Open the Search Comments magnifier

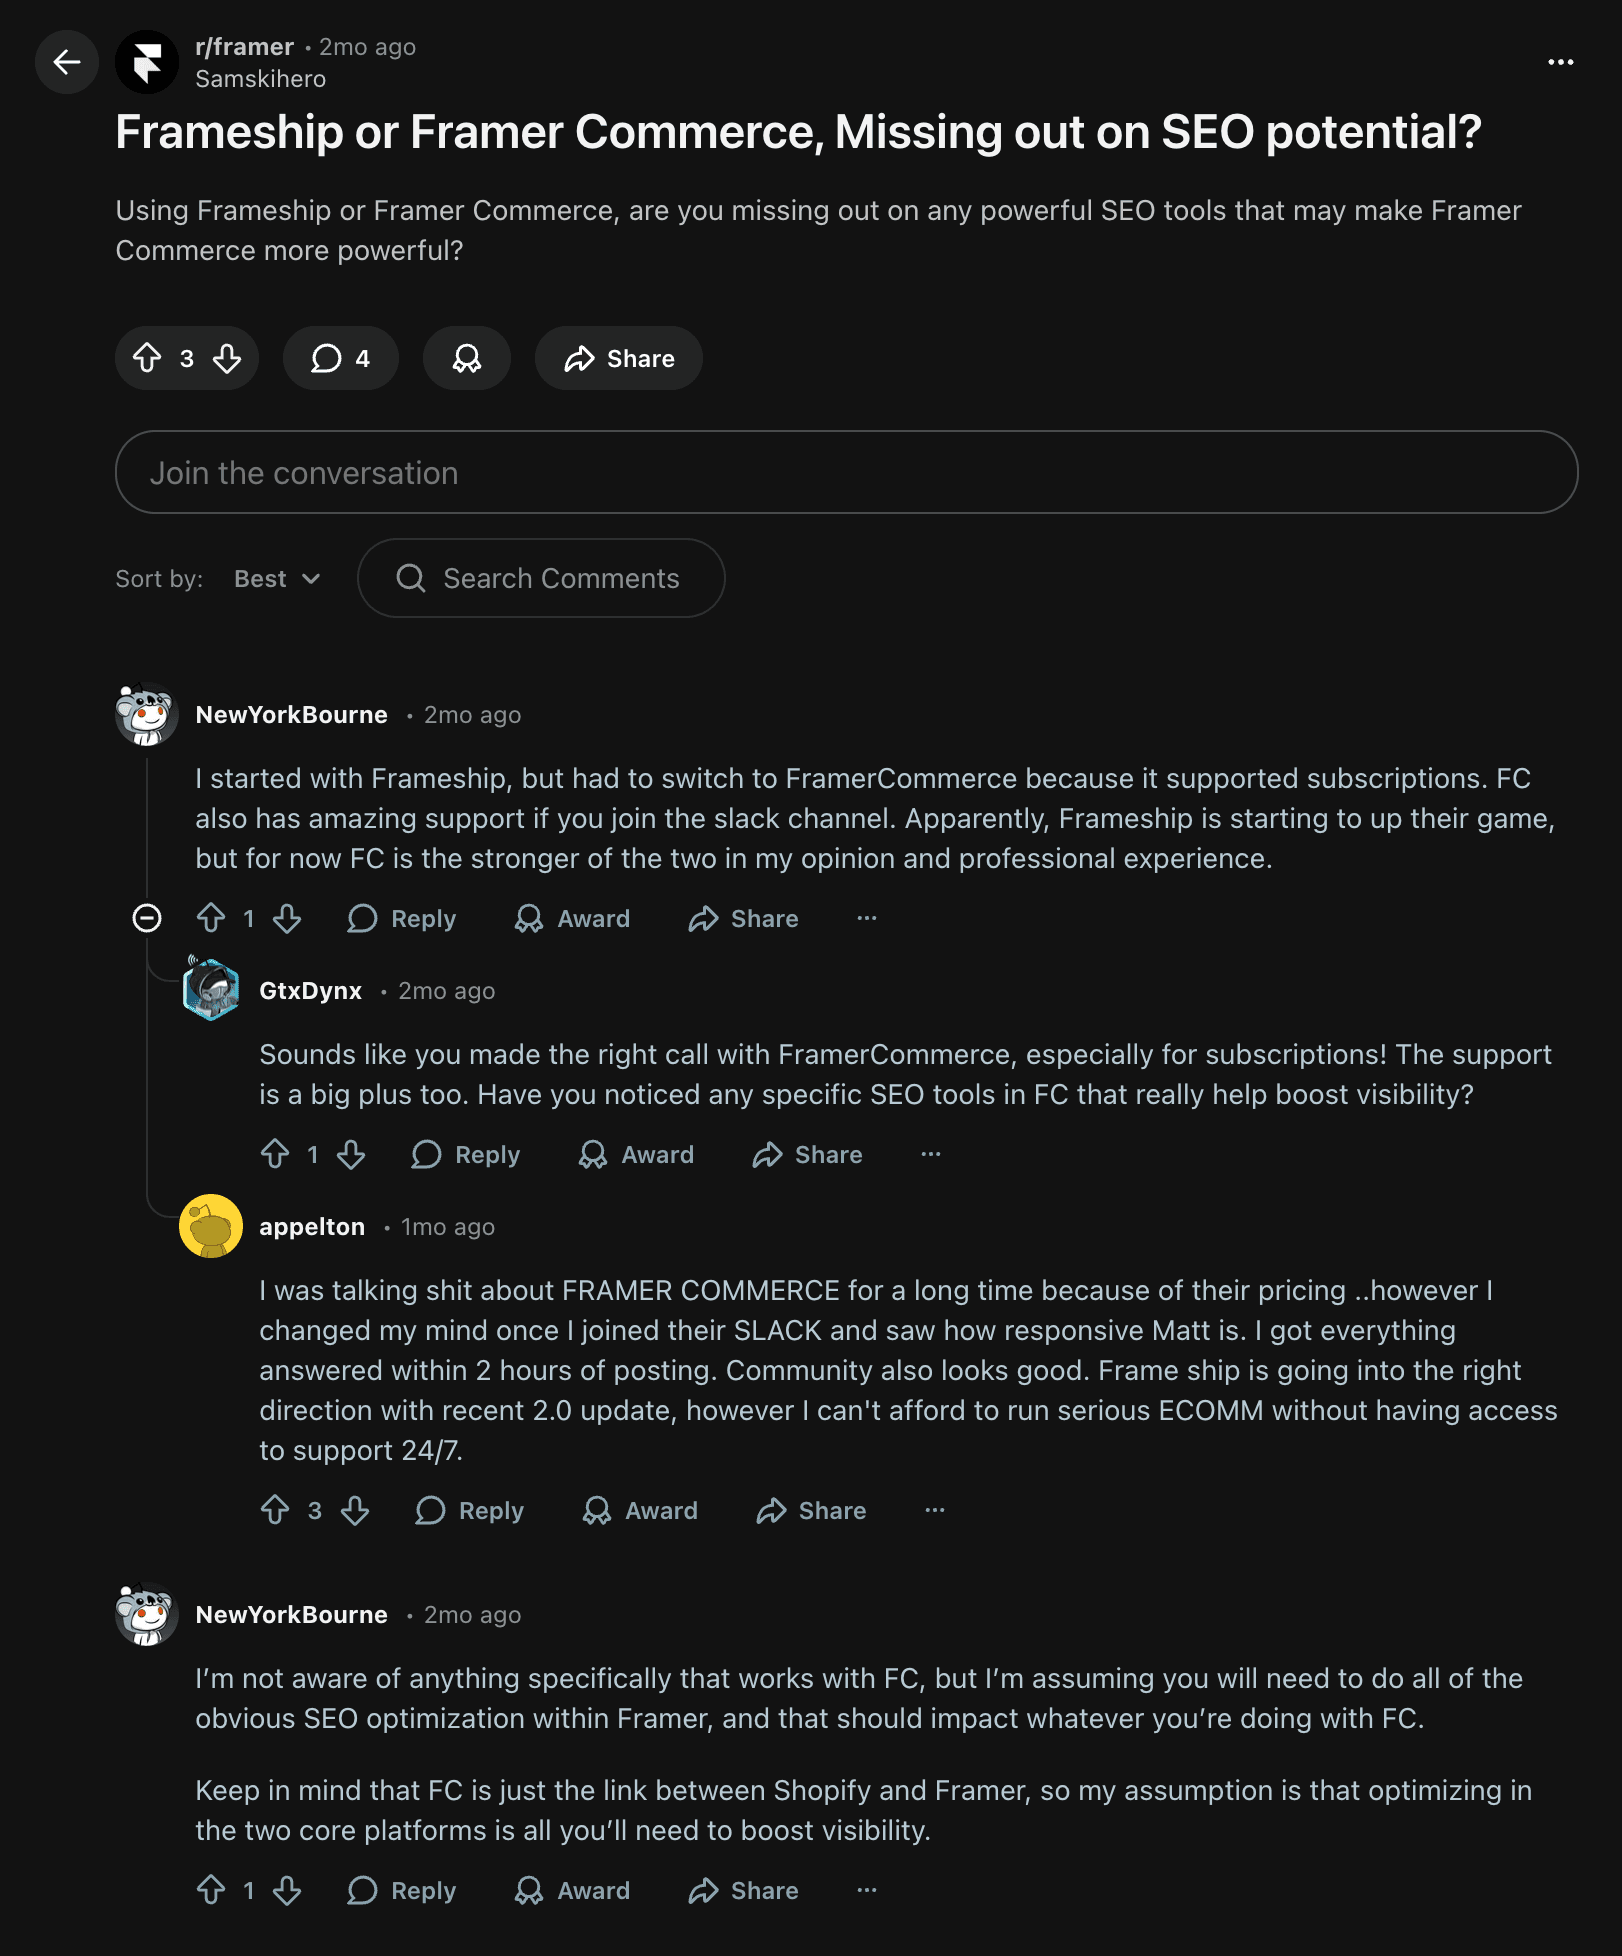click(410, 578)
